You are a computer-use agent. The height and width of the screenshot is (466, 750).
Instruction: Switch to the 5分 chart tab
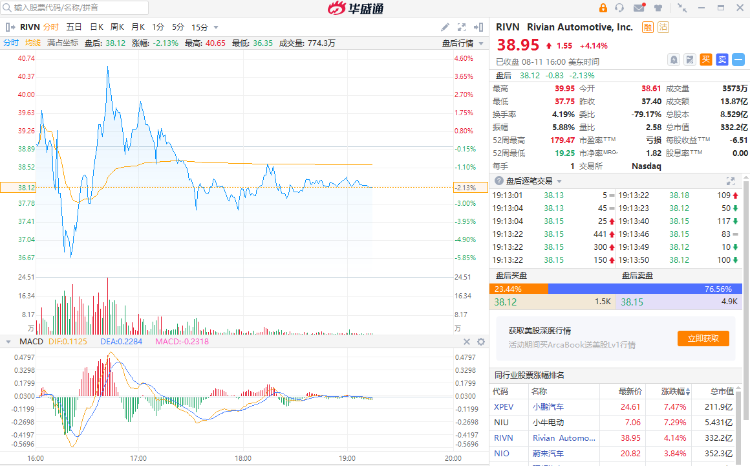178,27
